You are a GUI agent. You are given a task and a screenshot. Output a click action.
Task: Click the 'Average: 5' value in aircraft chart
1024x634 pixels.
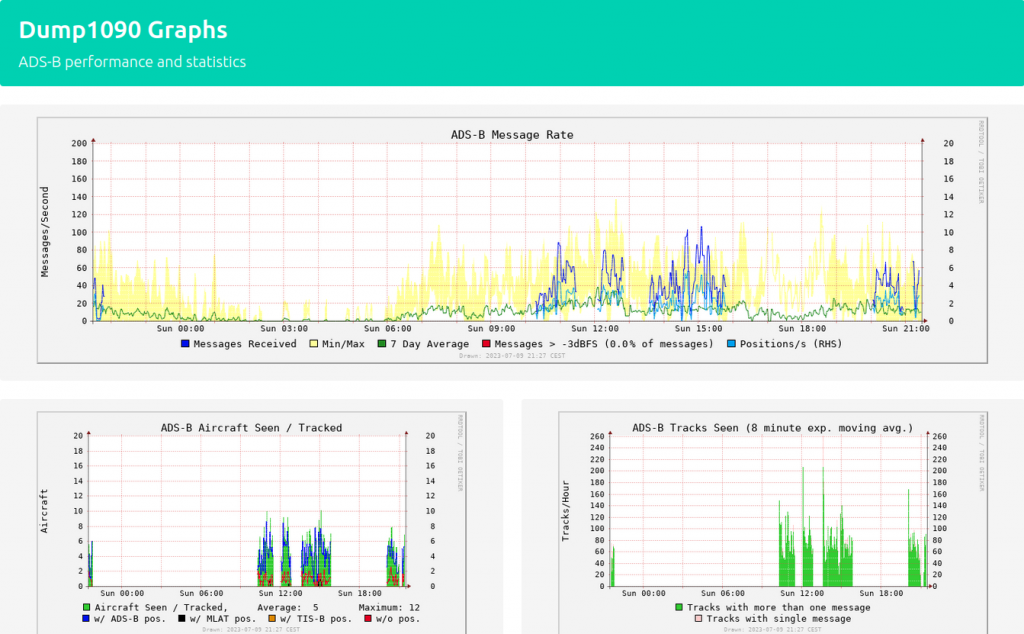288,607
